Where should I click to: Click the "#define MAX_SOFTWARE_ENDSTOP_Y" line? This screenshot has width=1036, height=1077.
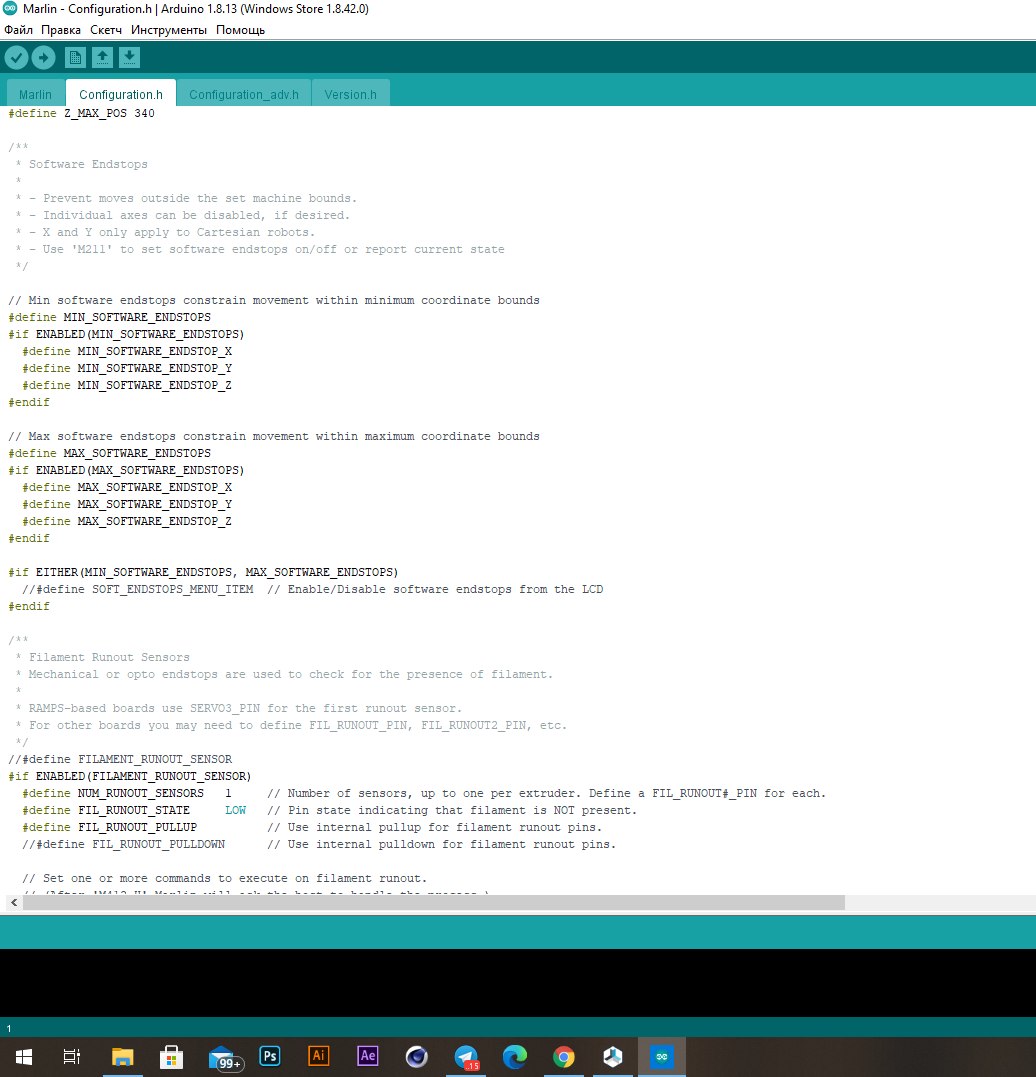[126, 504]
